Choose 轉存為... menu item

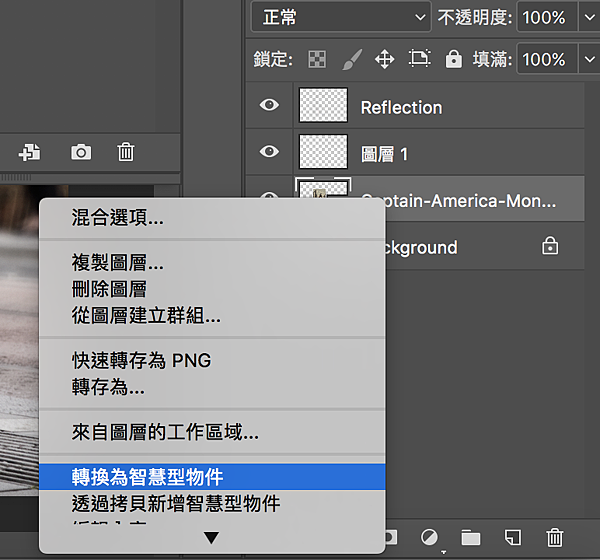coord(212,387)
